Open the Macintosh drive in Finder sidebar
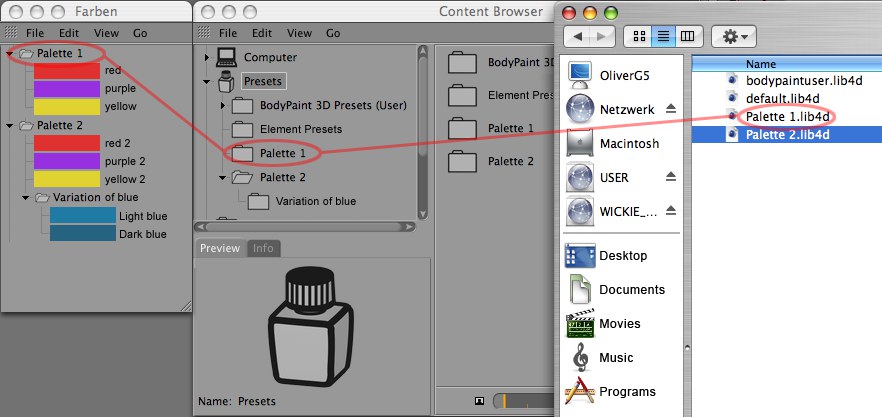The image size is (882, 417). 580,143
